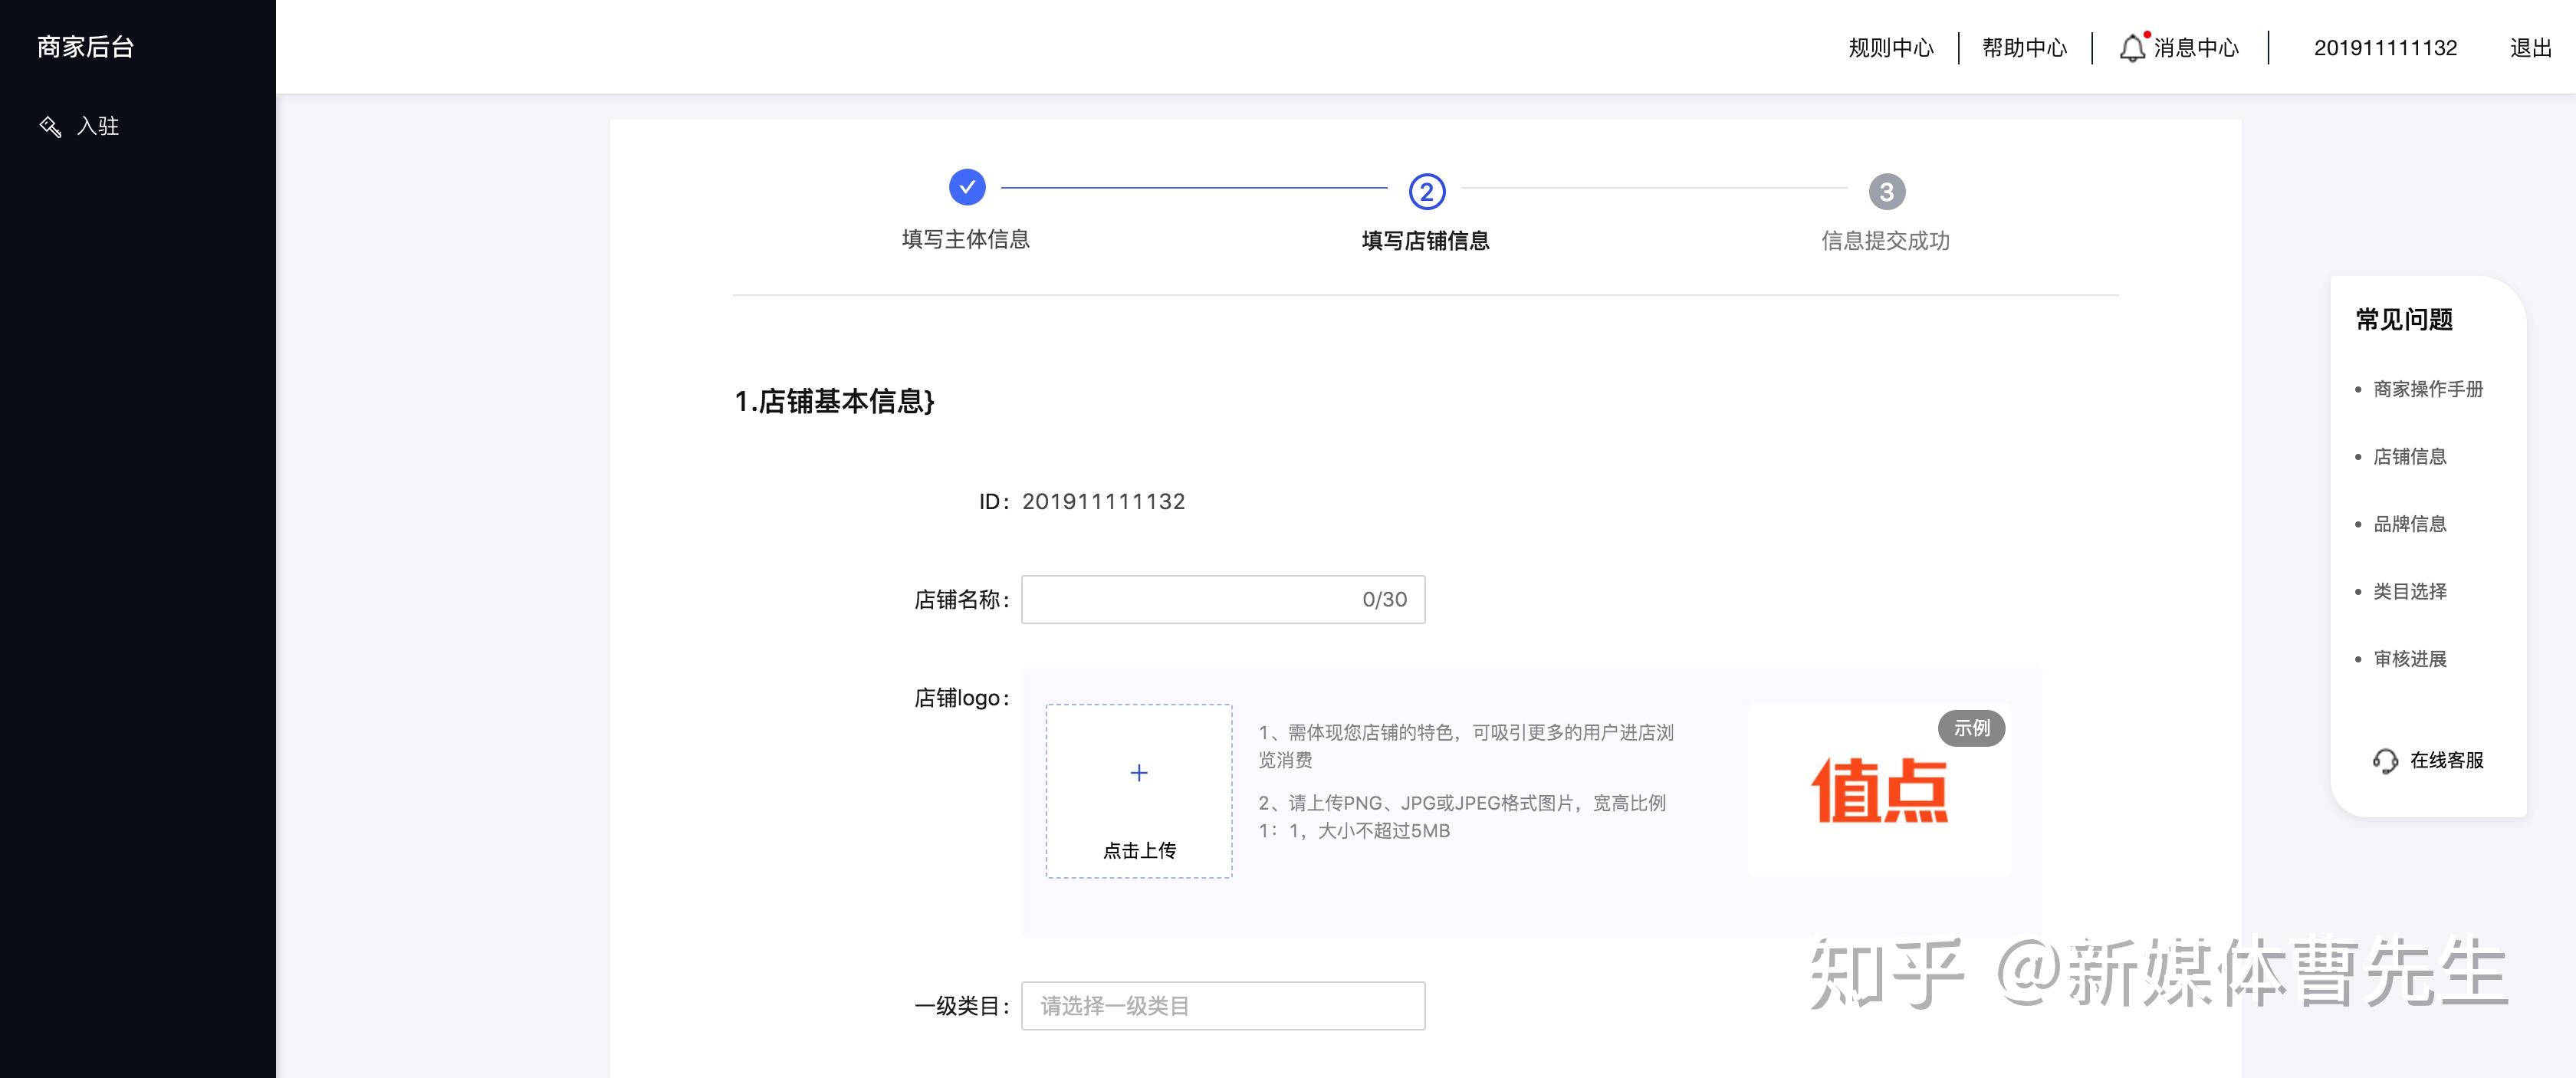View the 值点 example logo thumbnail
Viewport: 2576px width, 1078px height.
(1880, 790)
